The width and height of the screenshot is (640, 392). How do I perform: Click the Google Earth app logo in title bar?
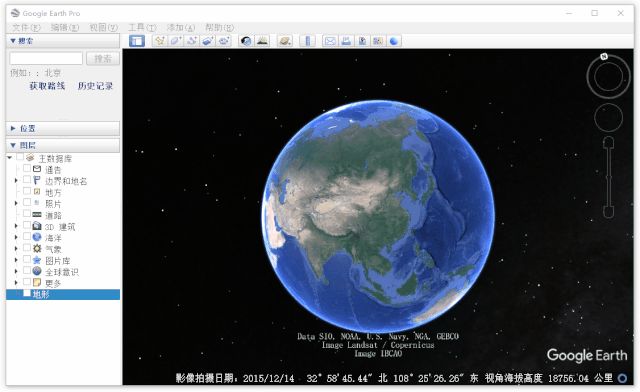click(x=15, y=13)
